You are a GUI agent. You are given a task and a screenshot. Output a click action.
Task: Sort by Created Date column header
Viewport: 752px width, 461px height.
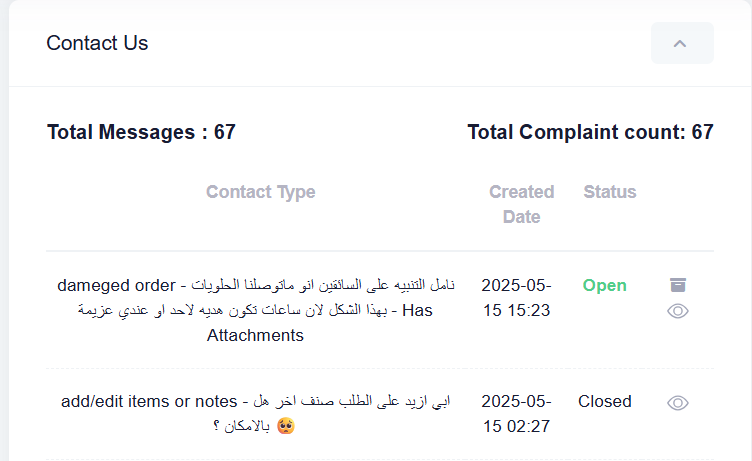[x=521, y=204]
